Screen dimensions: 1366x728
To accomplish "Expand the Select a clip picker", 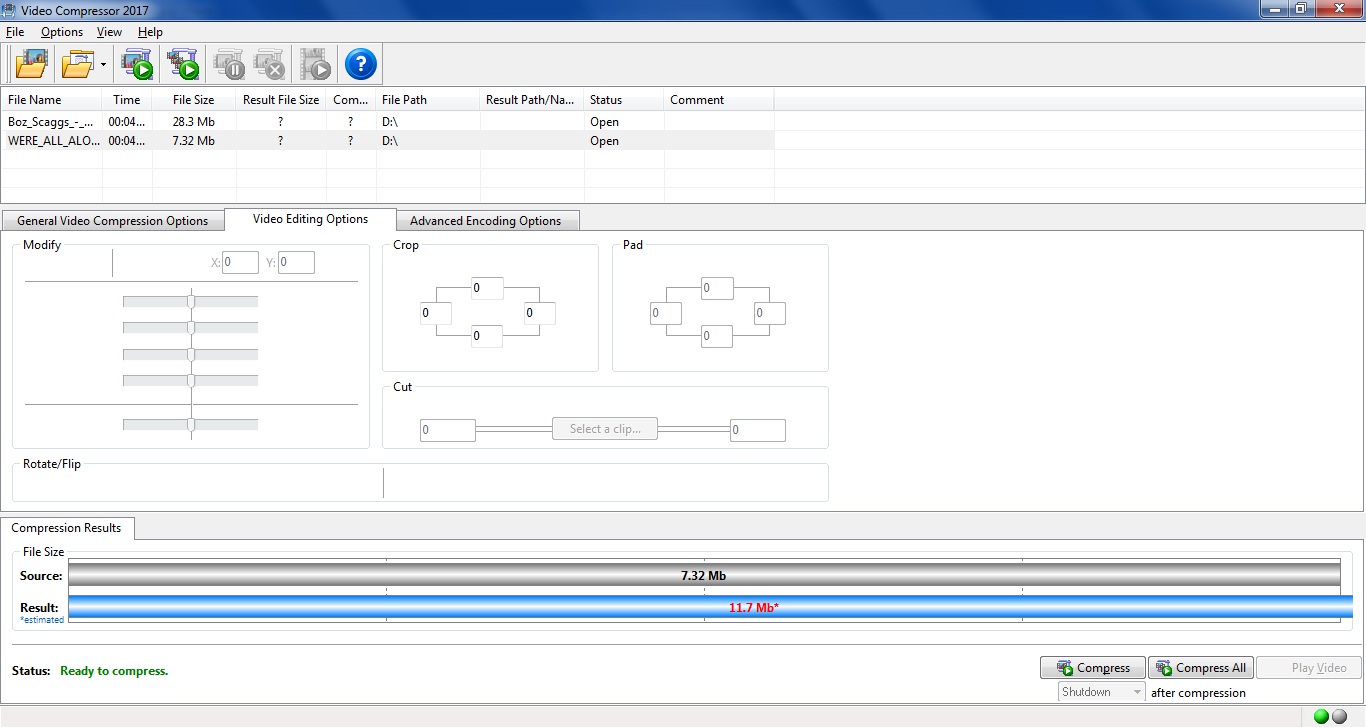I will [x=604, y=428].
